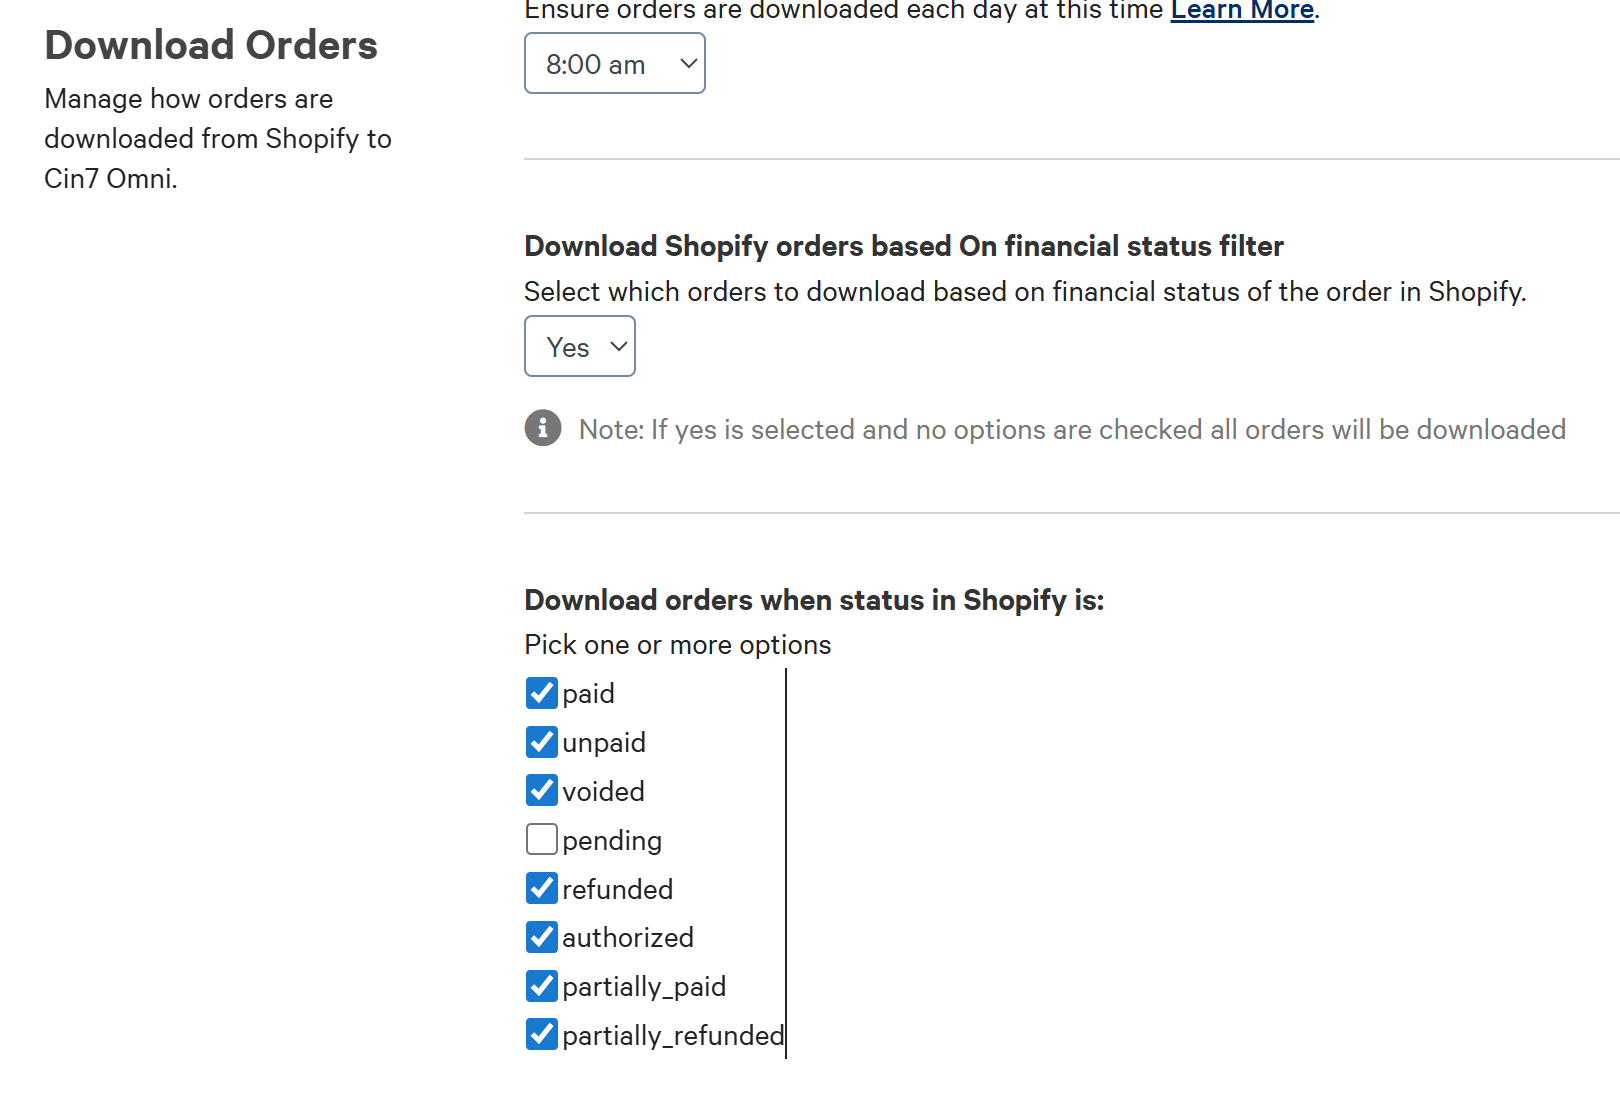The width and height of the screenshot is (1620, 1104).
Task: Click the refunded option label
Action: 617,890
